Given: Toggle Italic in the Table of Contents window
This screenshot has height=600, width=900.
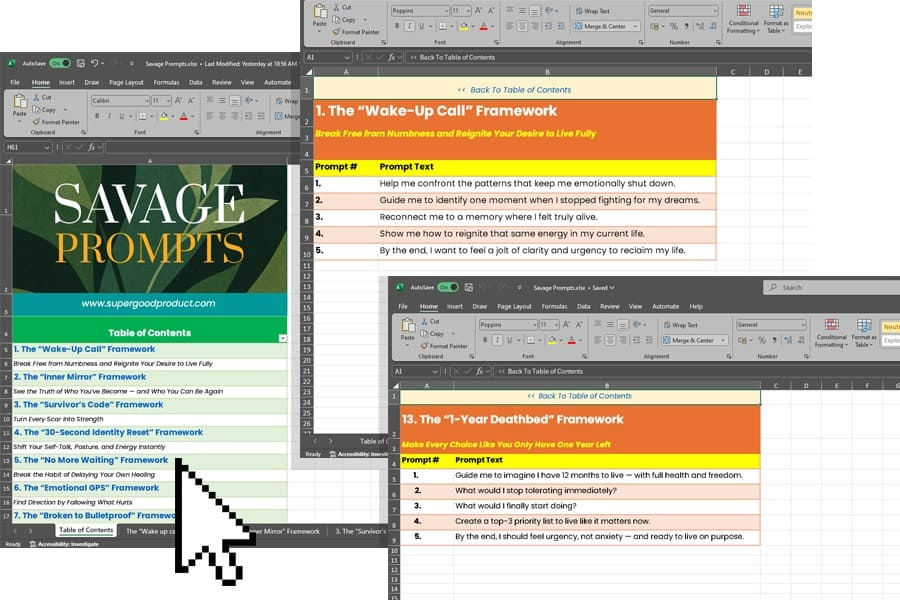Looking at the screenshot, I should point(109,116).
